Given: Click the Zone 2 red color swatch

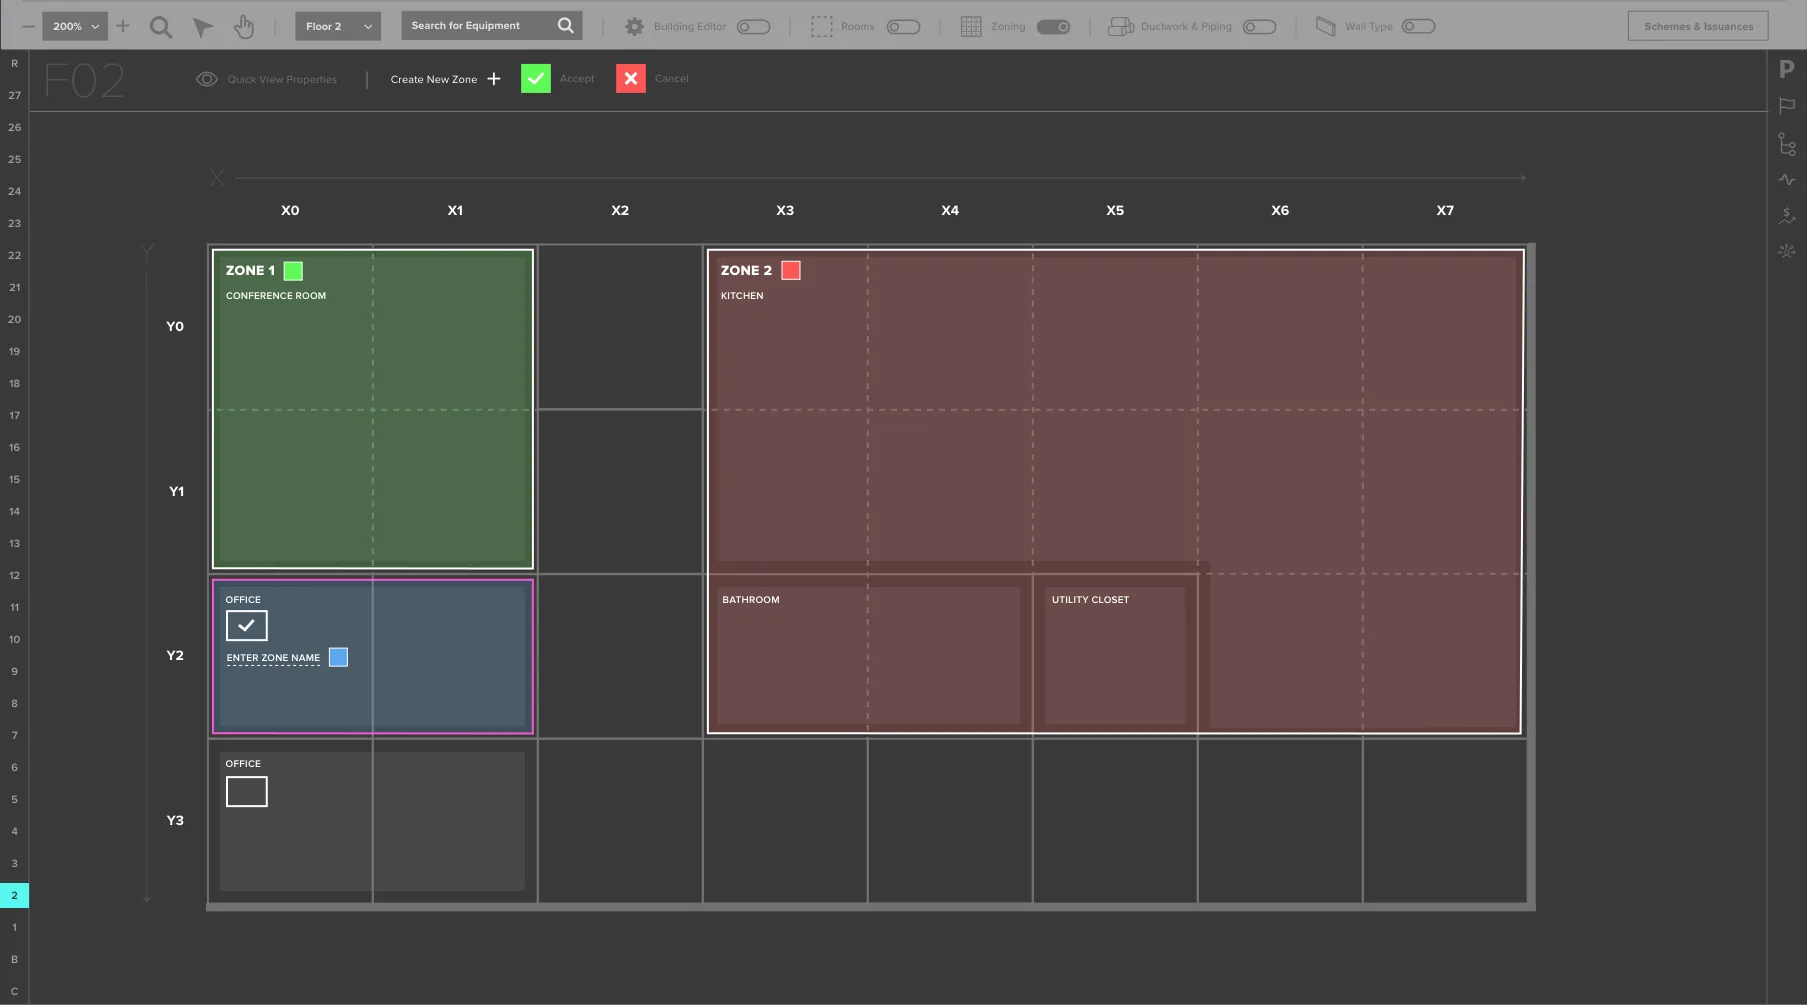Looking at the screenshot, I should (791, 270).
